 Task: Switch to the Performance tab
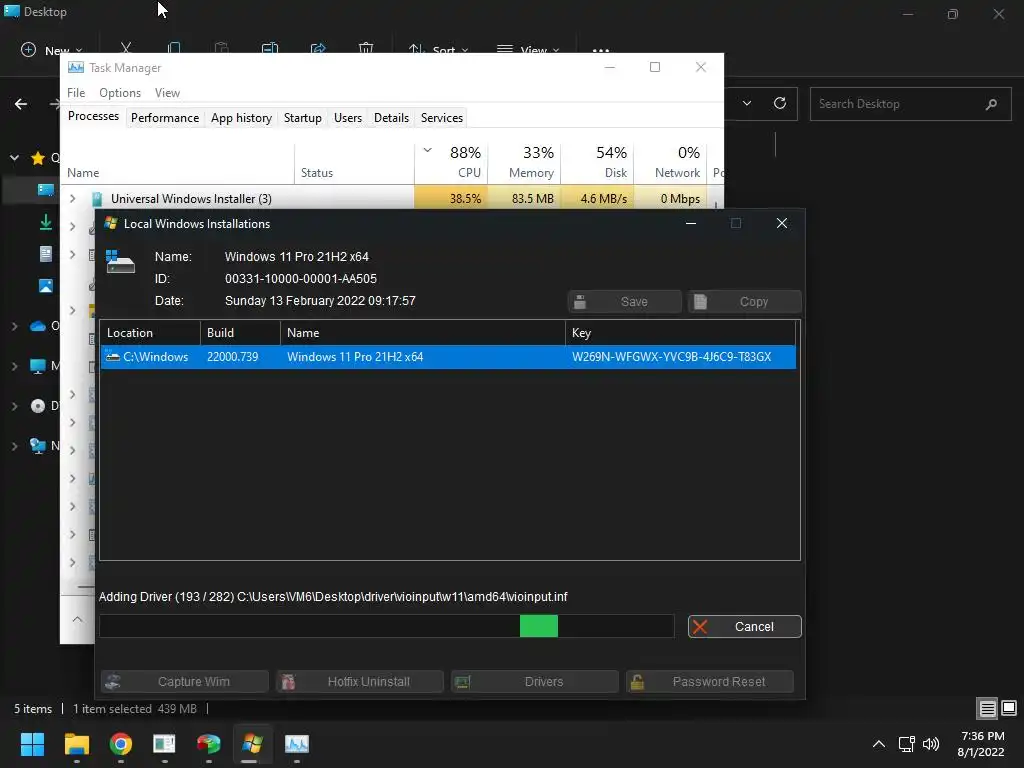click(x=165, y=118)
